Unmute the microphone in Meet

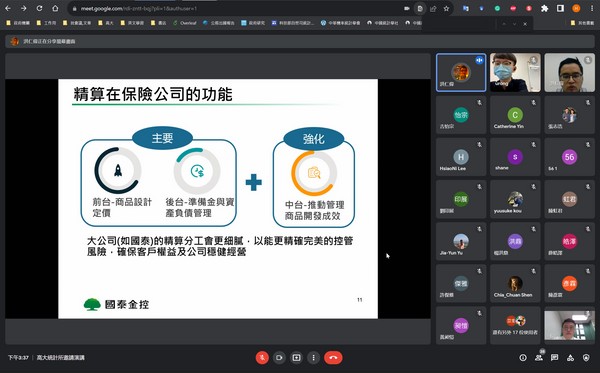[262, 358]
